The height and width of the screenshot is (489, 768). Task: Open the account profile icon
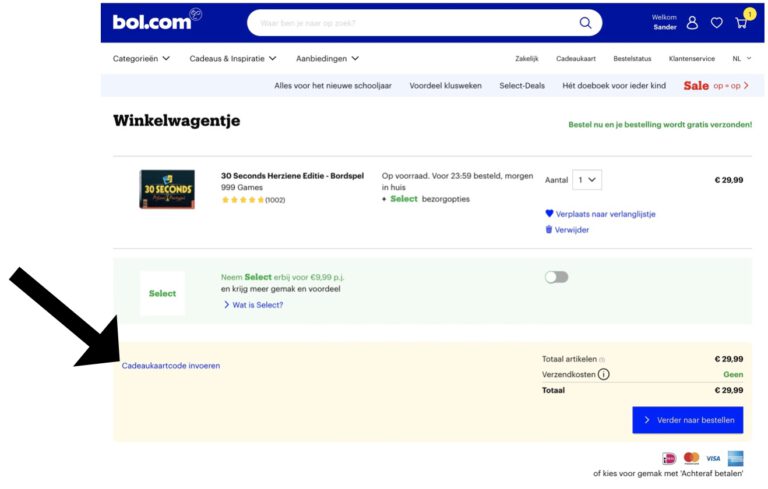tap(692, 23)
